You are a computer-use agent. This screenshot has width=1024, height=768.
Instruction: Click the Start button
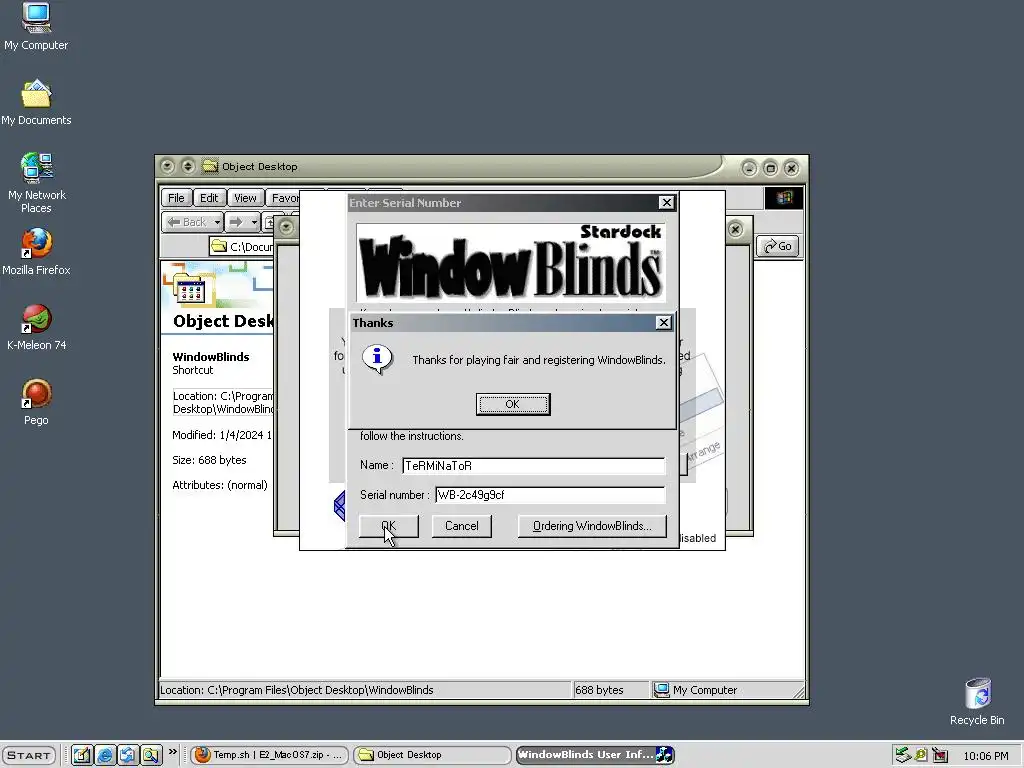tap(29, 755)
